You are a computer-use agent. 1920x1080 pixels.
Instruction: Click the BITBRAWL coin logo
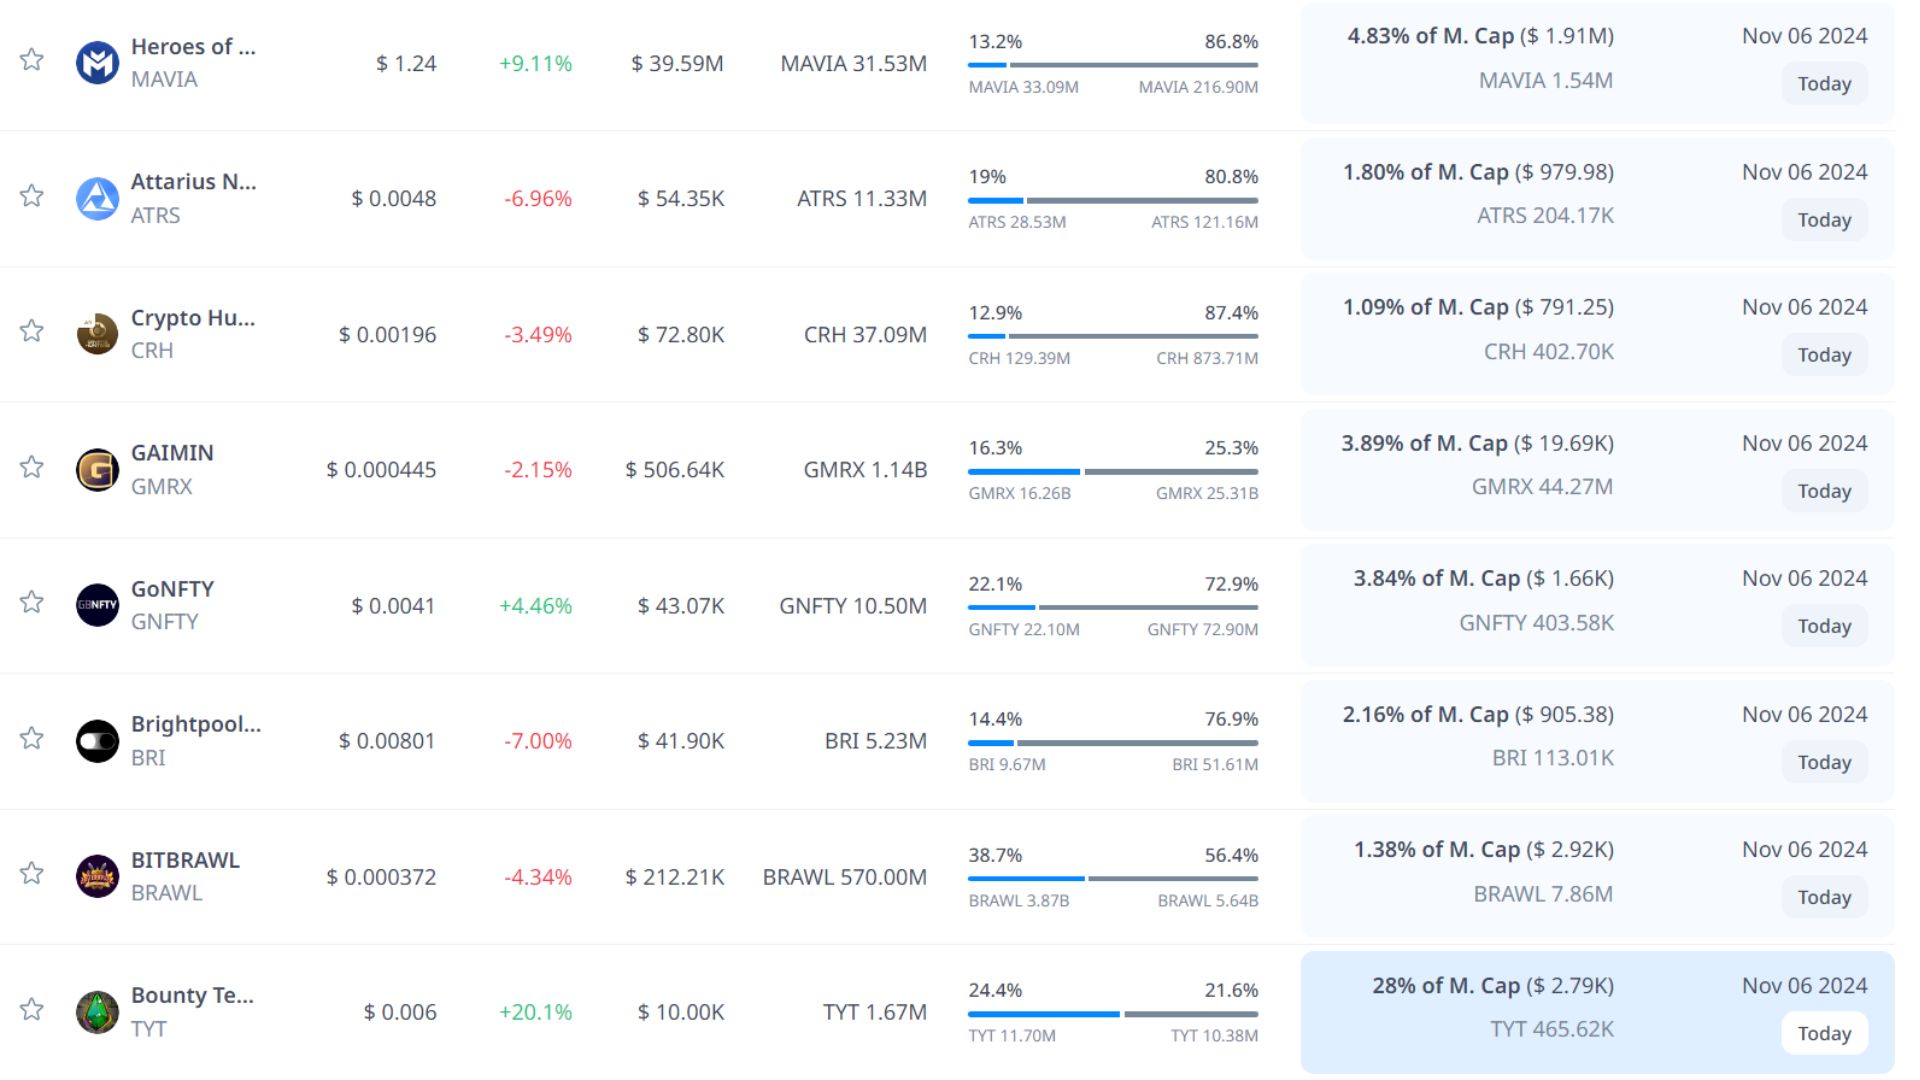coord(97,876)
